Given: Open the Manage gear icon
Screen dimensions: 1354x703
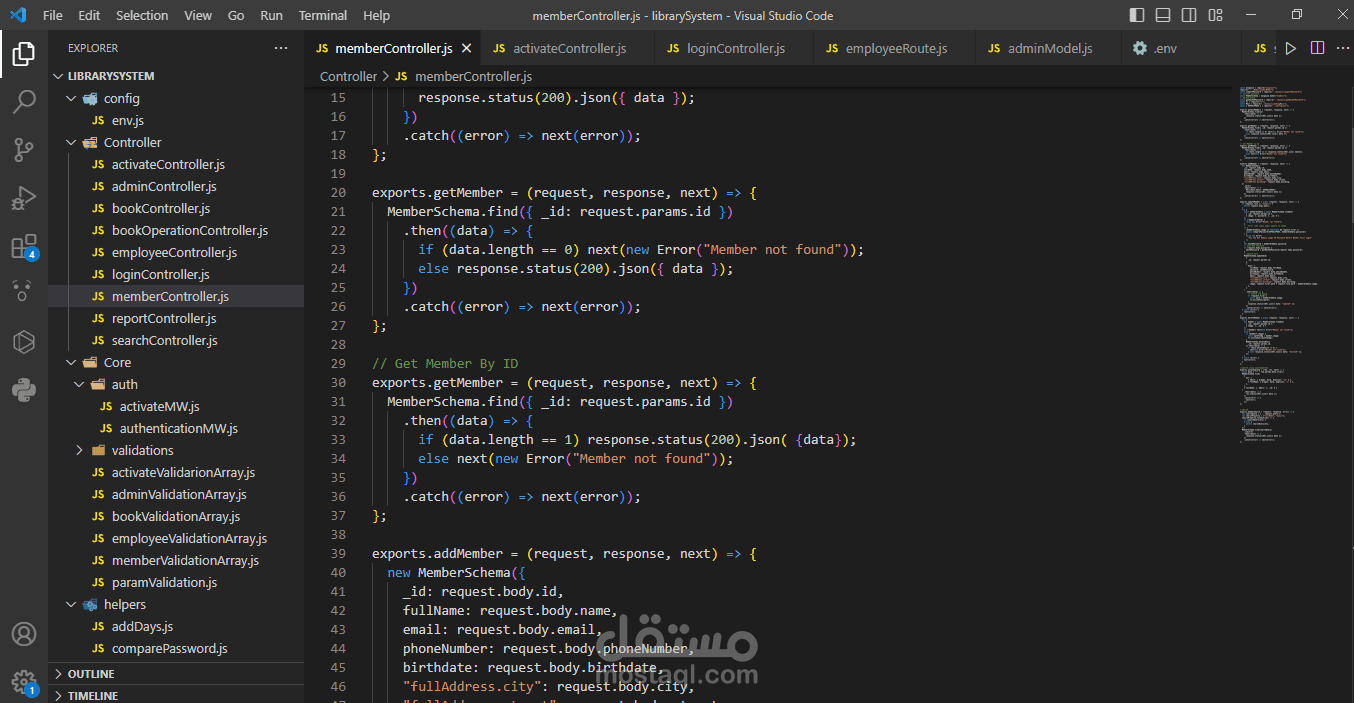Looking at the screenshot, I should click(24, 682).
